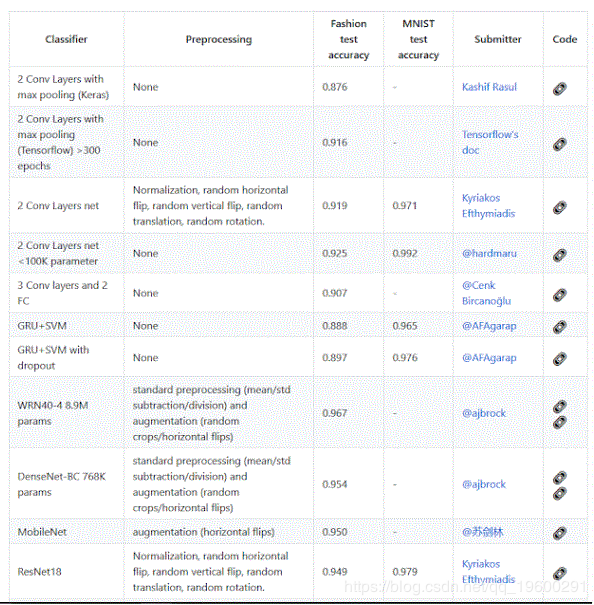Open code link icon for 3 Conv layers row

click(560, 295)
